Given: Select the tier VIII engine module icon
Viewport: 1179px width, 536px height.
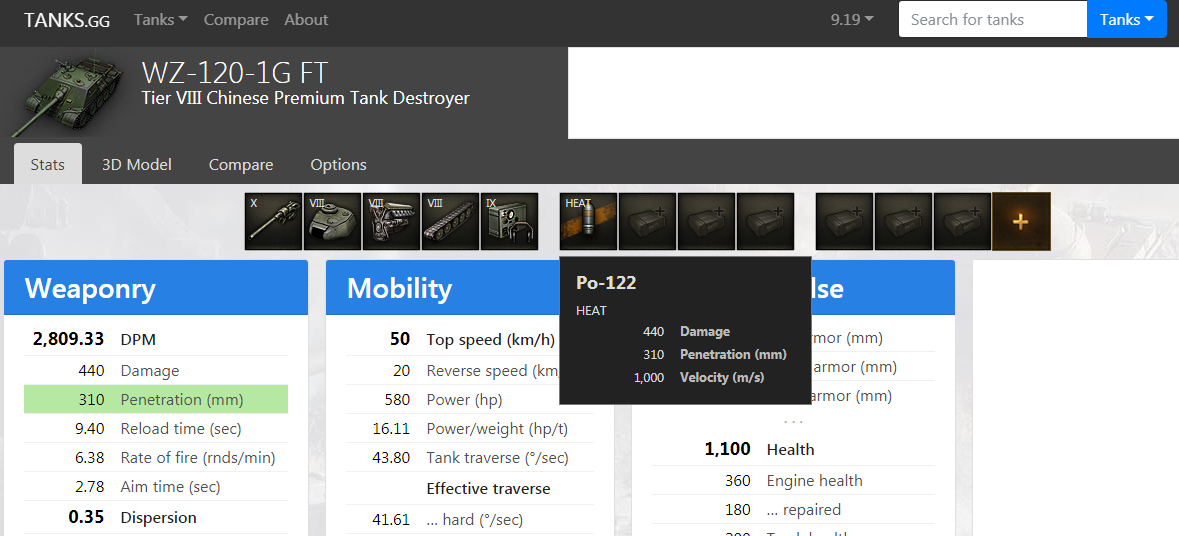Looking at the screenshot, I should point(391,221).
